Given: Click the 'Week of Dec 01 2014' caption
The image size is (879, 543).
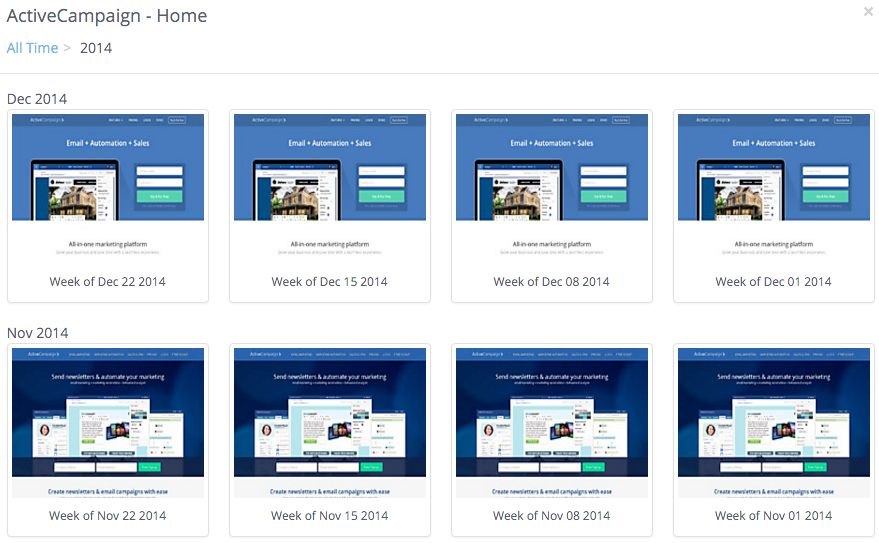Looking at the screenshot, I should [x=774, y=282].
